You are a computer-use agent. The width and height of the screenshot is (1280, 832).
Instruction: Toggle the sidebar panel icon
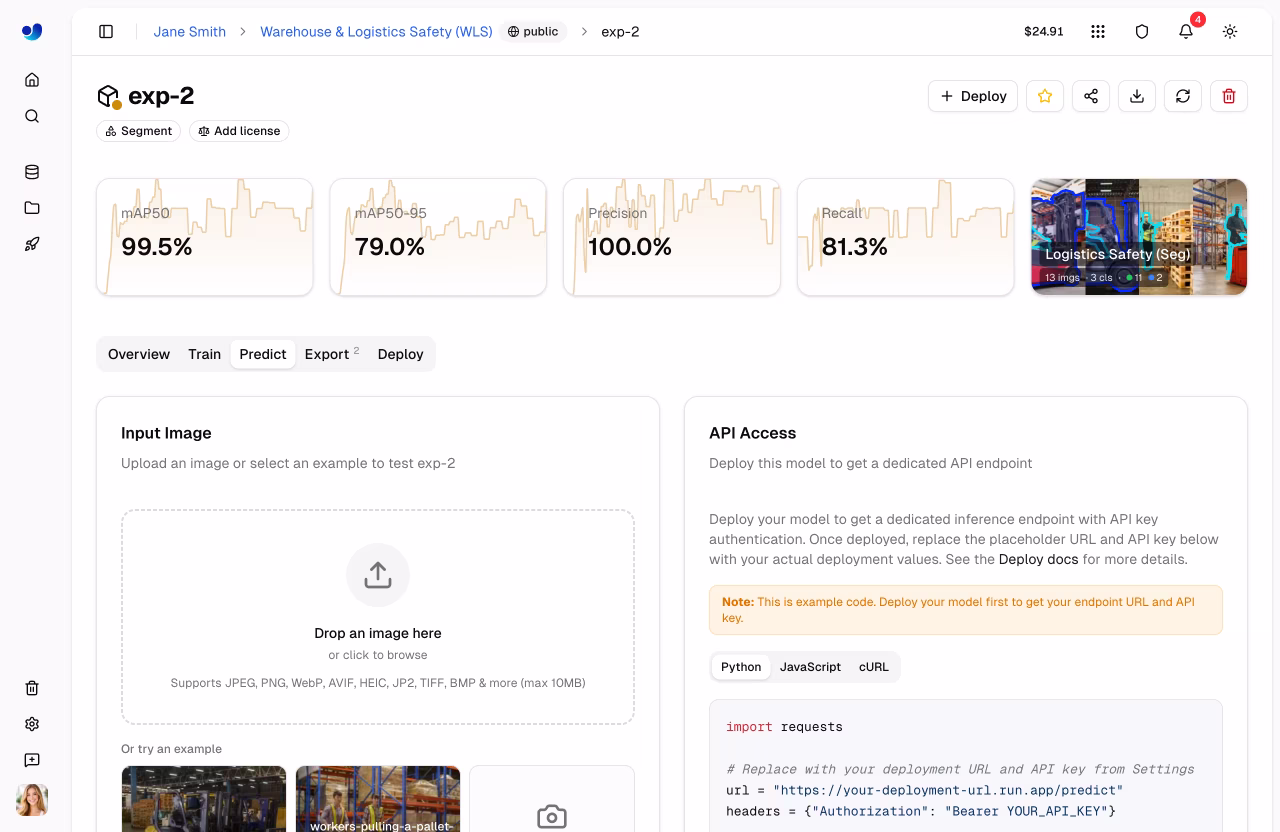click(x=106, y=32)
